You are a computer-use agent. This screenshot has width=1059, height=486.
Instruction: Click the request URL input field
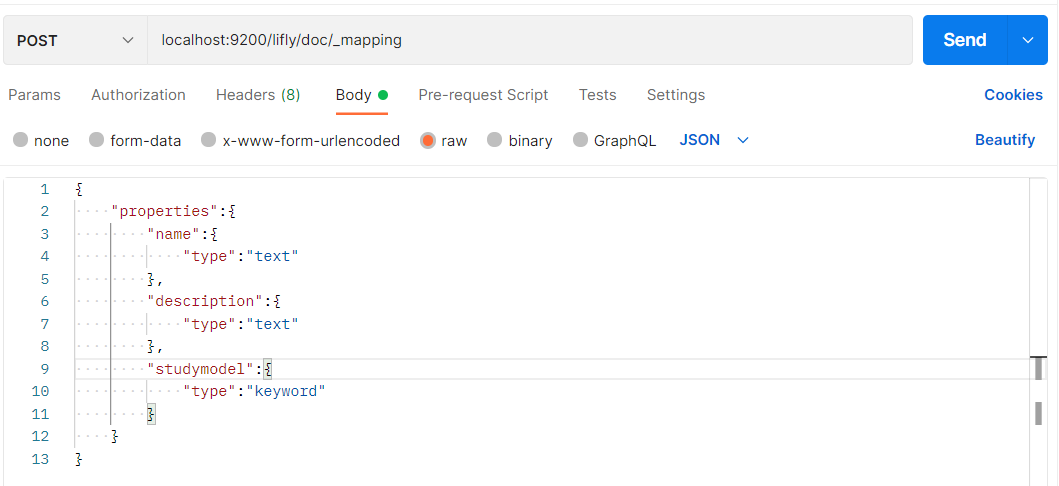530,41
